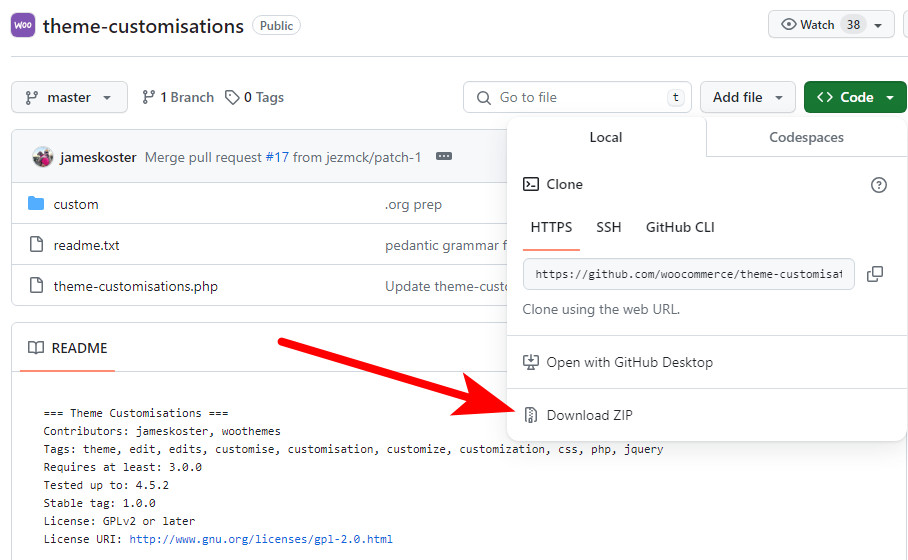The width and height of the screenshot is (908, 560).
Task: Click the custom folder icon
Action: tap(36, 203)
